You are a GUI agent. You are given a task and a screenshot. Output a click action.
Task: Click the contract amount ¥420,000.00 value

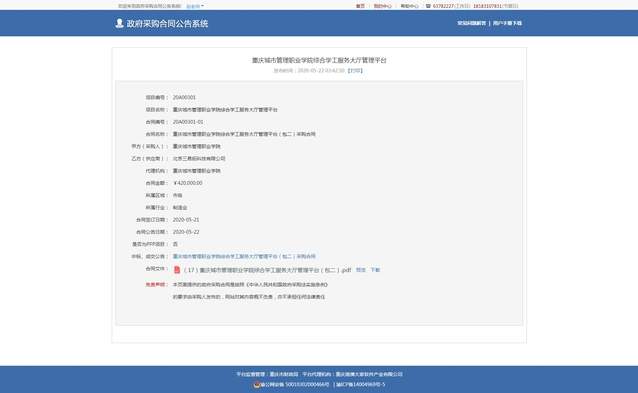(188, 183)
